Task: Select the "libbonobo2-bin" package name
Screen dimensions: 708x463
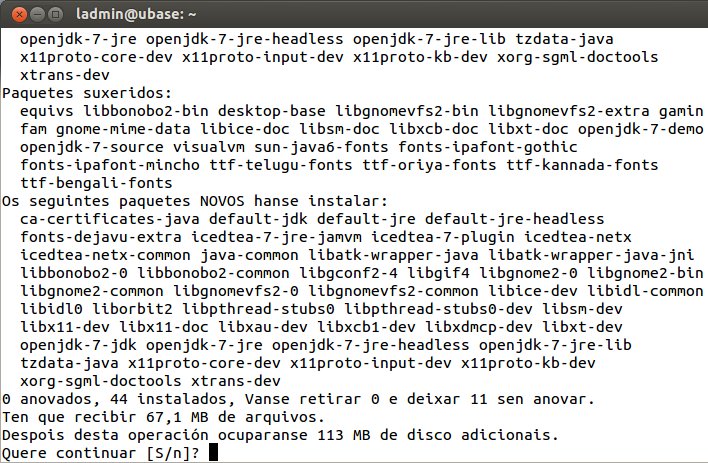Action: 146,111
